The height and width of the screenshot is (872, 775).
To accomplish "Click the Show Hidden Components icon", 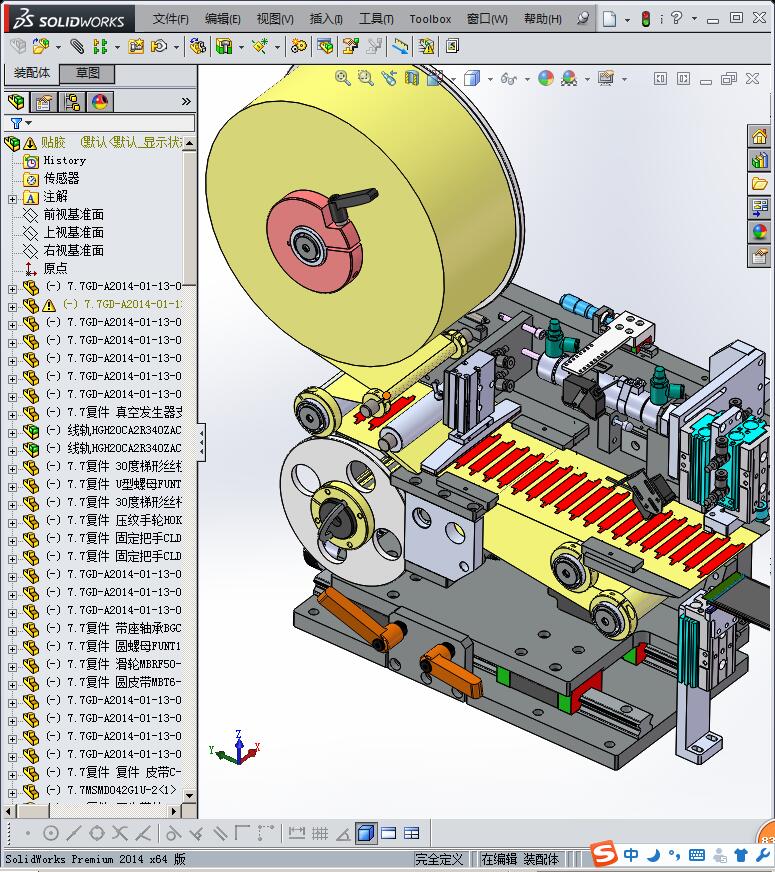I will 197,47.
